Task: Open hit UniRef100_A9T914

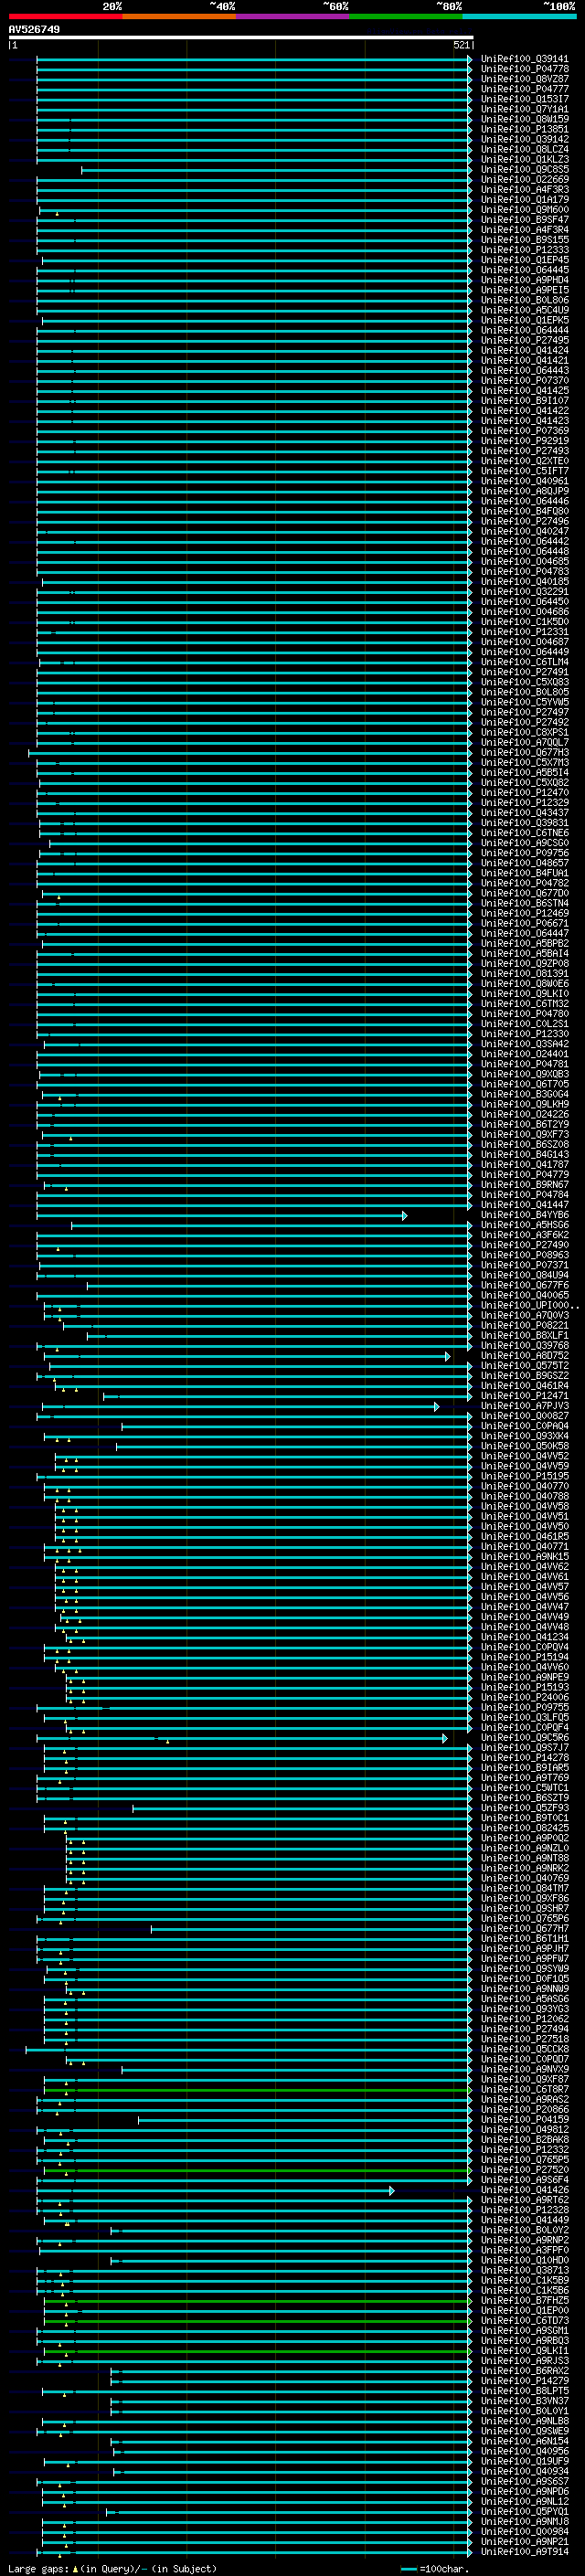Action: 525,2552
